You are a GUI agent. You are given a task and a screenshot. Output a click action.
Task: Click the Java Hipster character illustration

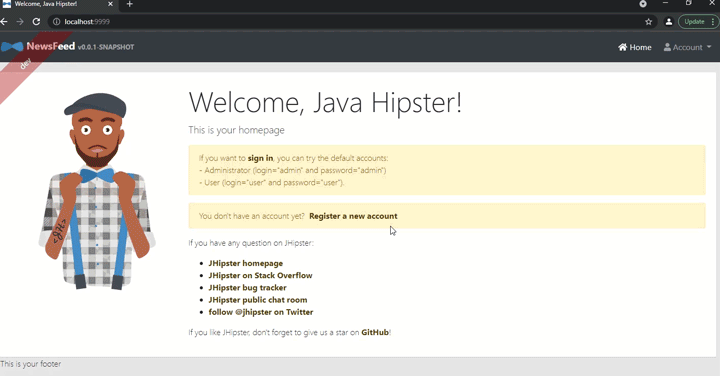pos(97,191)
